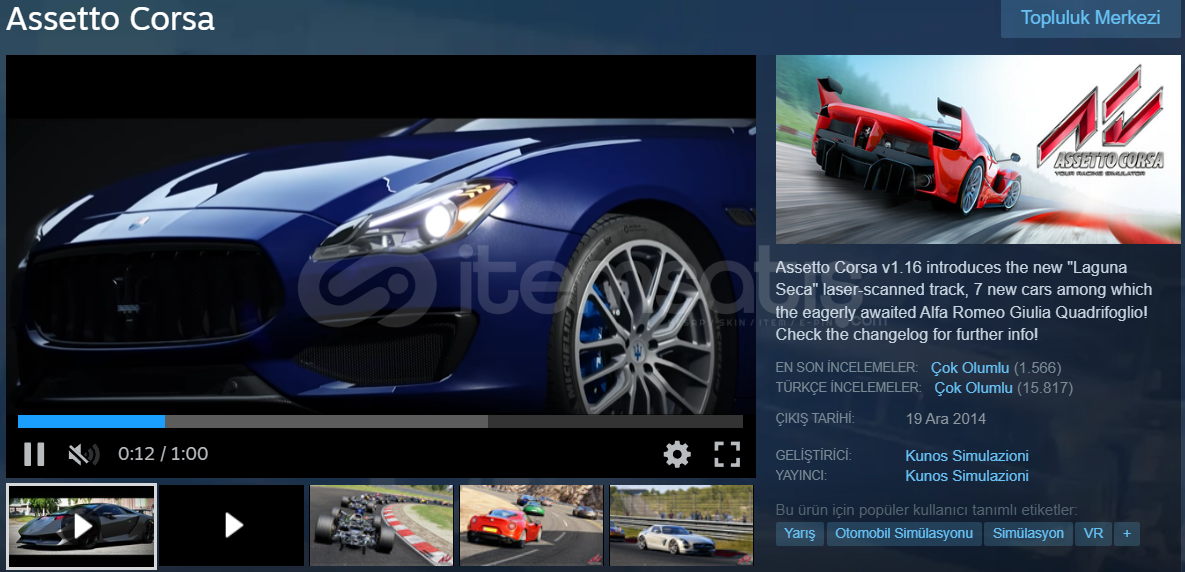Click the ÇIKIŞ TARİHİ label

coord(815,417)
